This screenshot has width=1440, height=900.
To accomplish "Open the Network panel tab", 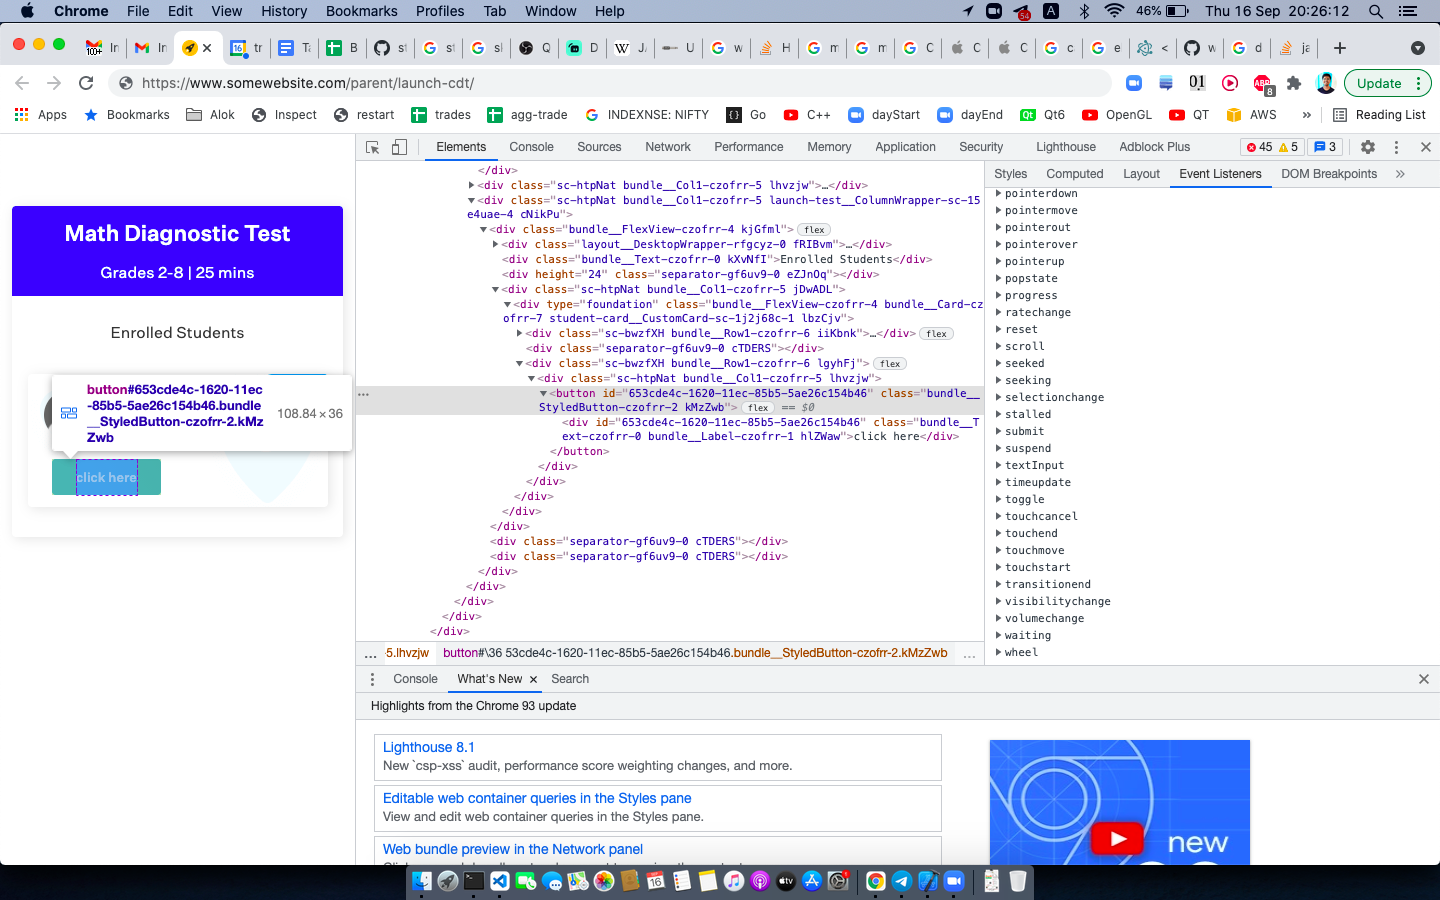I will tap(668, 147).
